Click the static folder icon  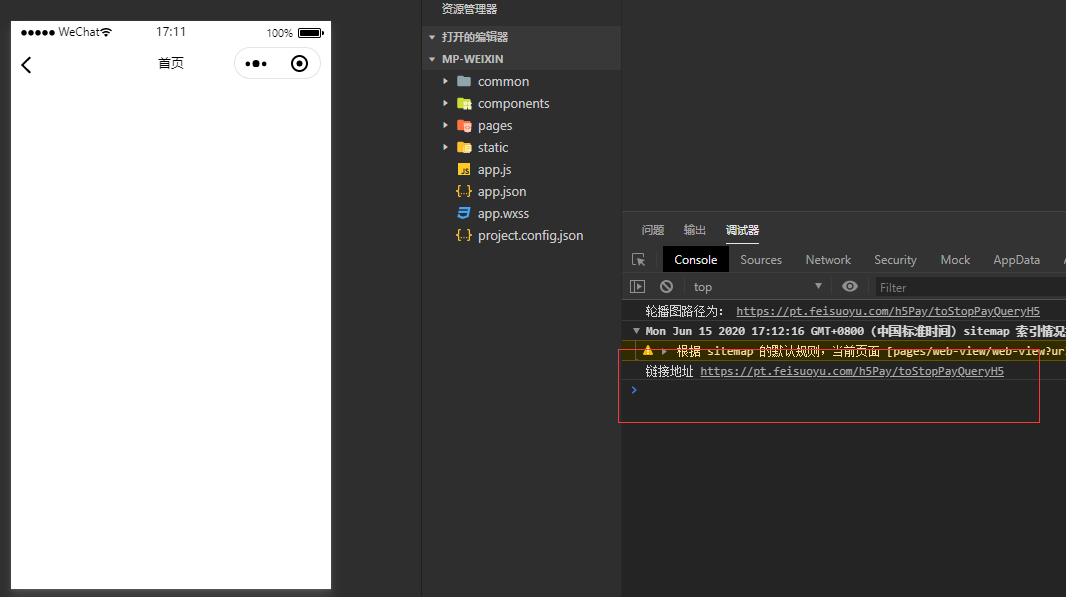click(x=464, y=148)
